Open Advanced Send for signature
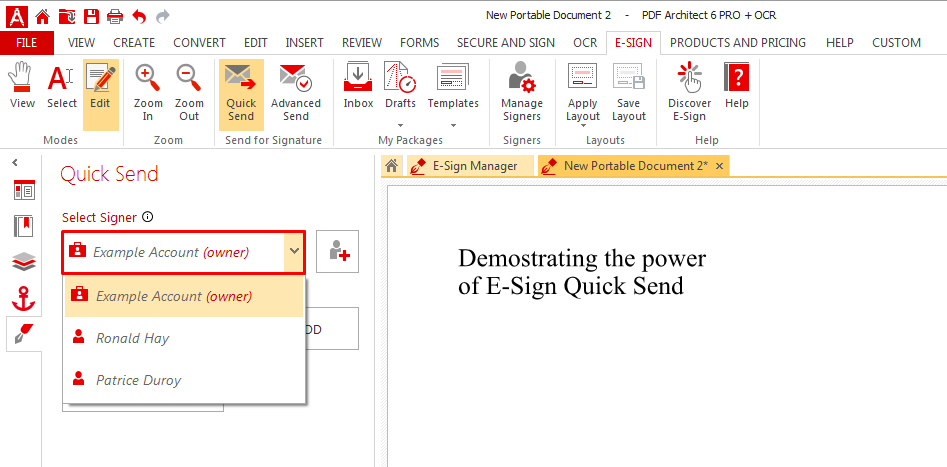 tap(296, 94)
